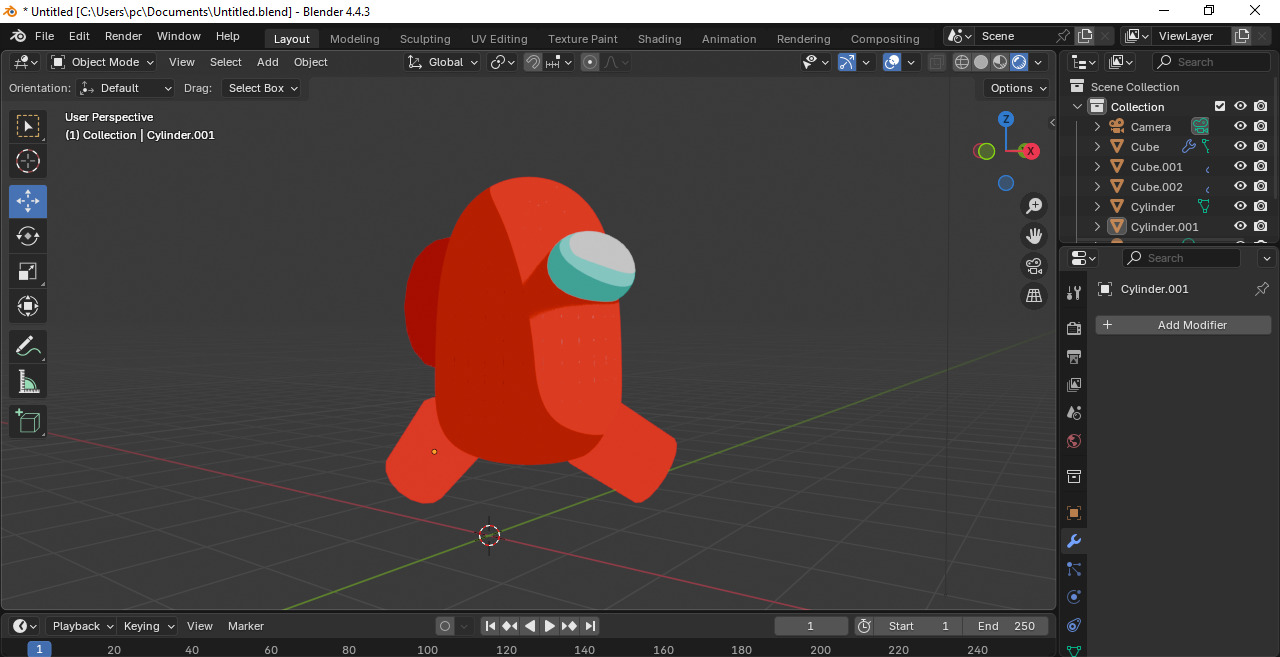Collapse the Collection in outliner
The height and width of the screenshot is (657, 1280).
(1077, 107)
